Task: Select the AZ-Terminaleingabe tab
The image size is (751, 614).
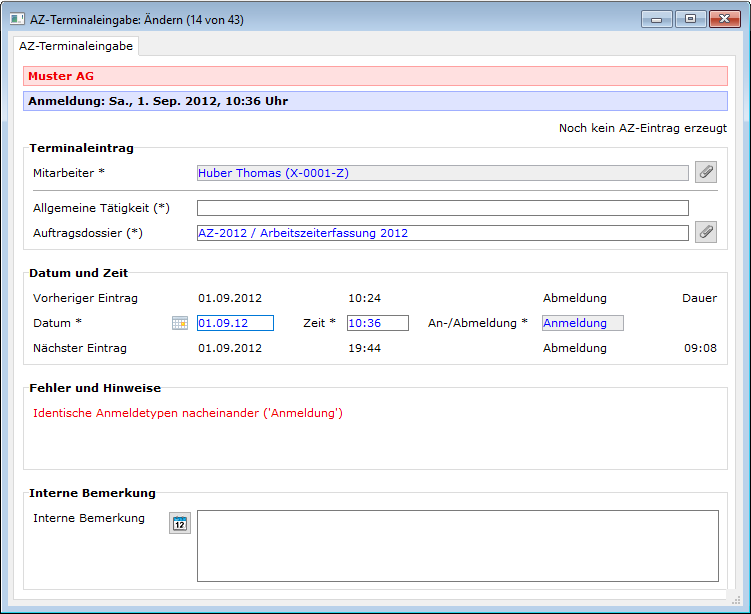Action: point(76,46)
